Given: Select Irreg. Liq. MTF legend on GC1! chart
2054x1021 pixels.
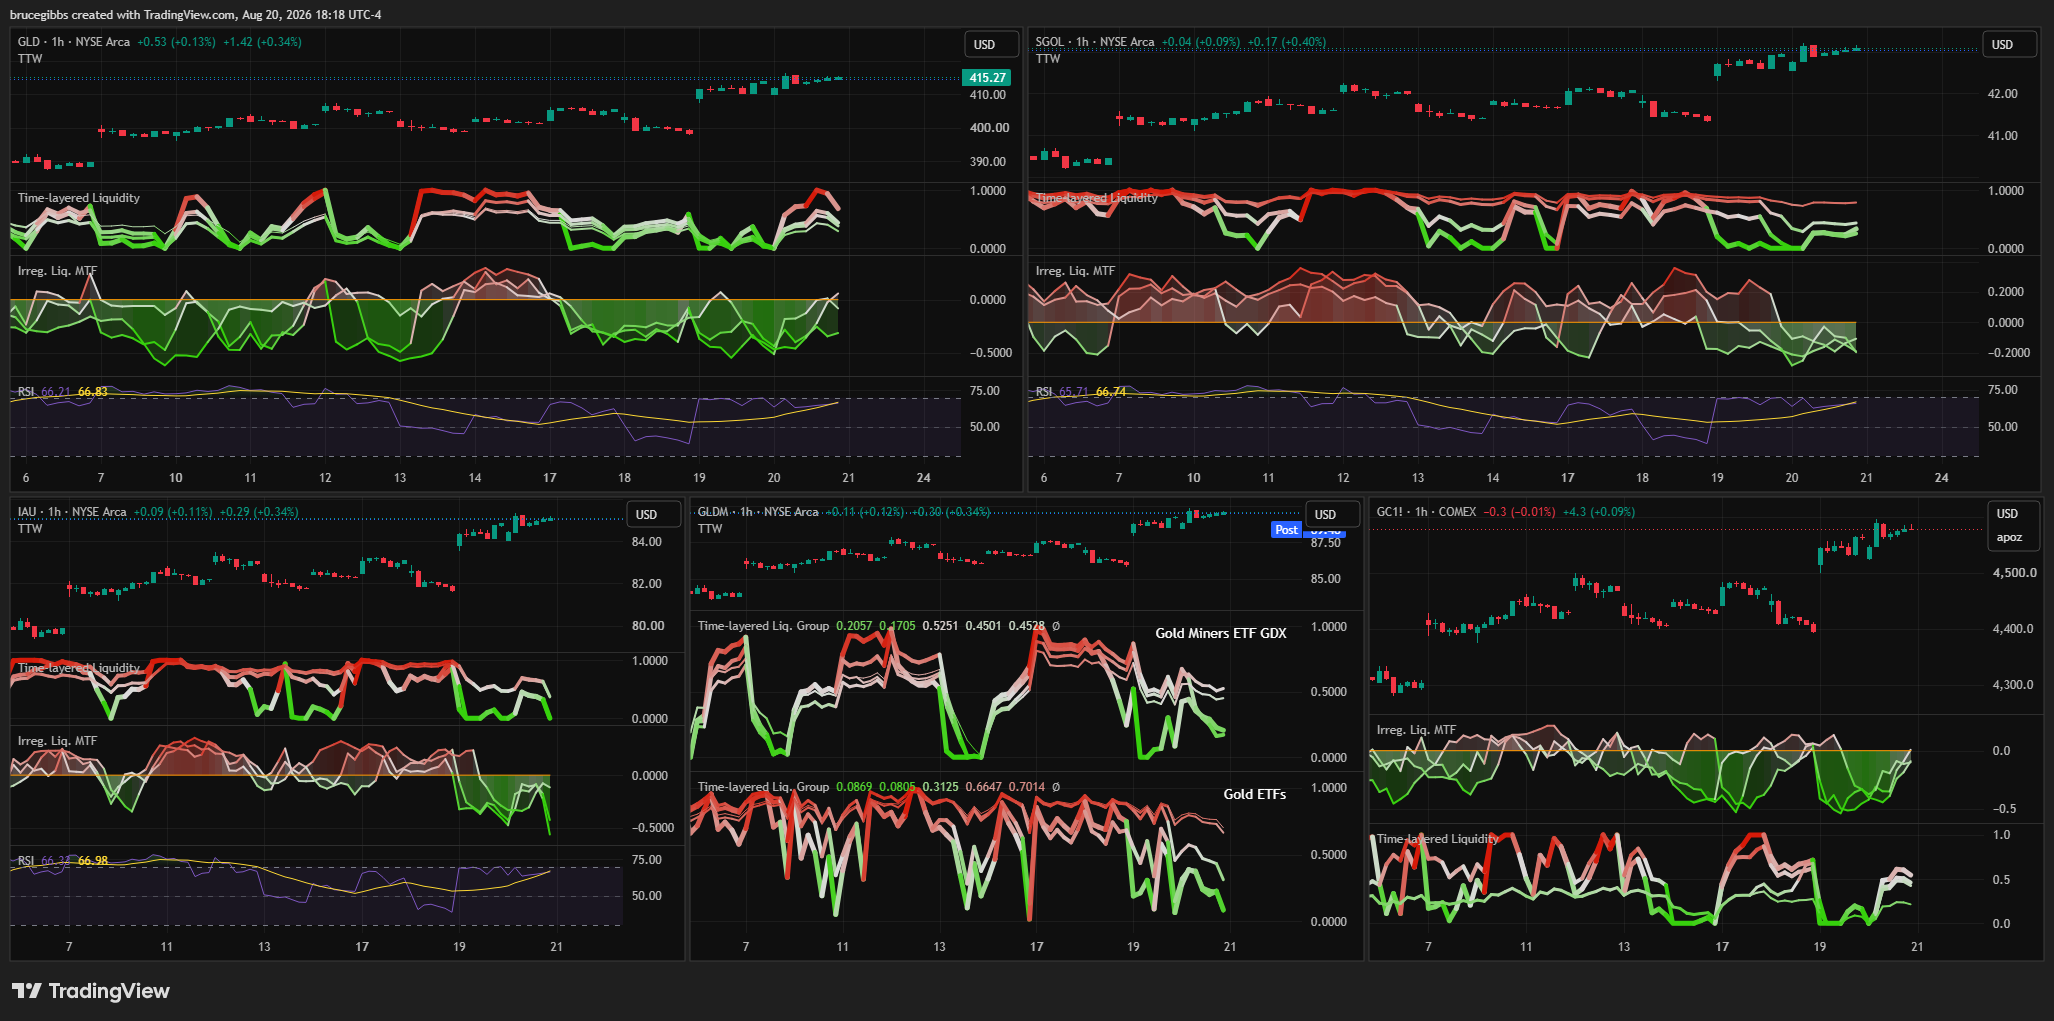Looking at the screenshot, I should coord(1416,730).
